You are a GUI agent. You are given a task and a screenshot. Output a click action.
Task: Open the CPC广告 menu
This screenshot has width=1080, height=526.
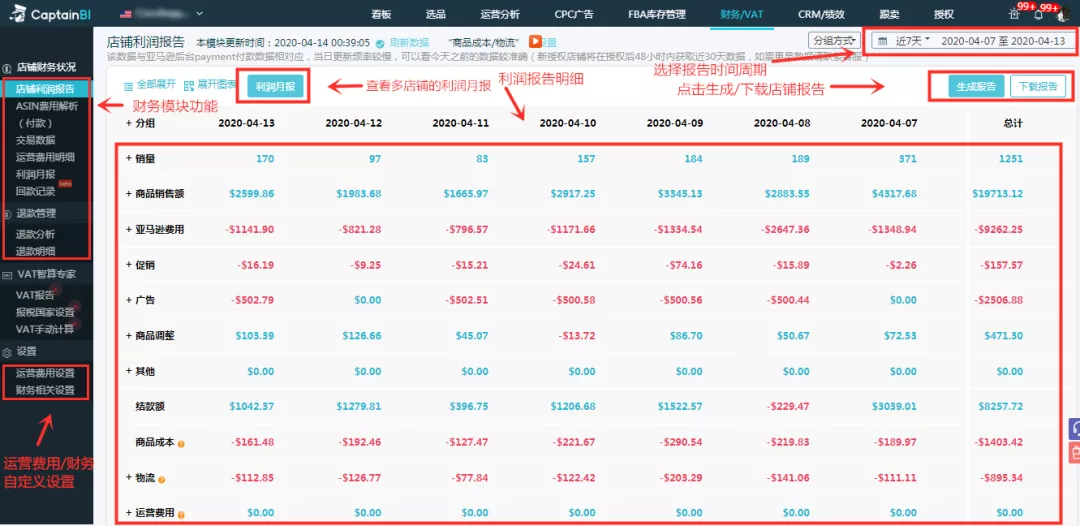point(574,14)
